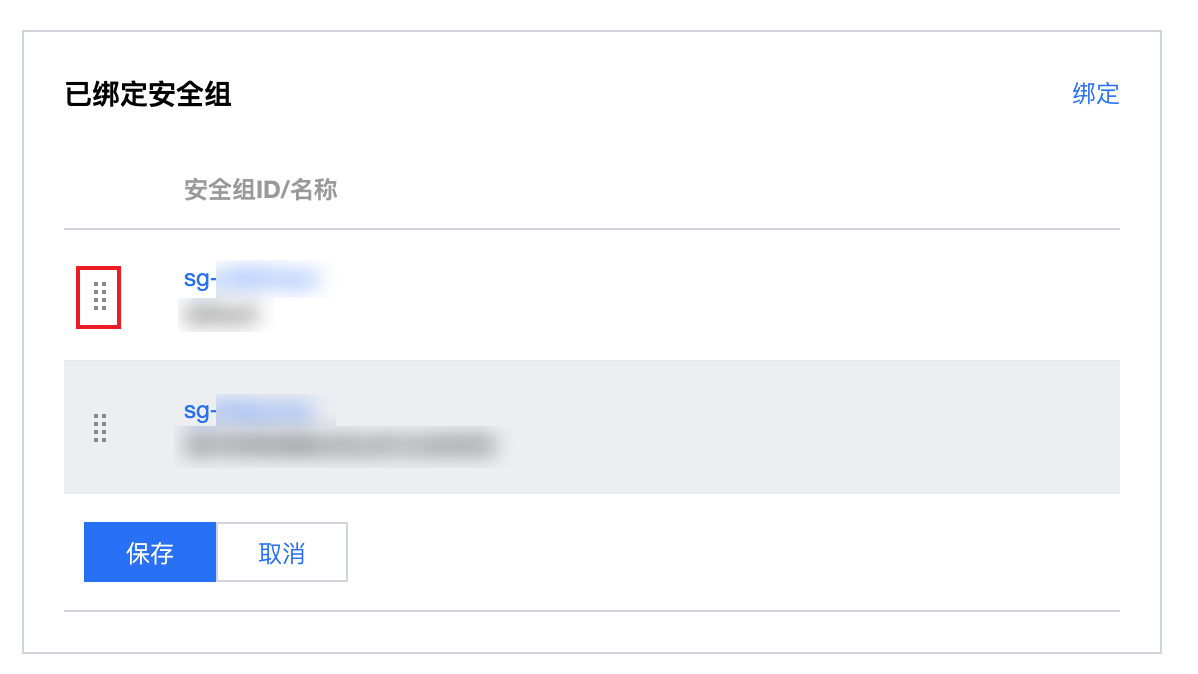Screen dimensions: 1198x674
Task: Select the 安全组ID/名称 column header
Action: (x=261, y=190)
